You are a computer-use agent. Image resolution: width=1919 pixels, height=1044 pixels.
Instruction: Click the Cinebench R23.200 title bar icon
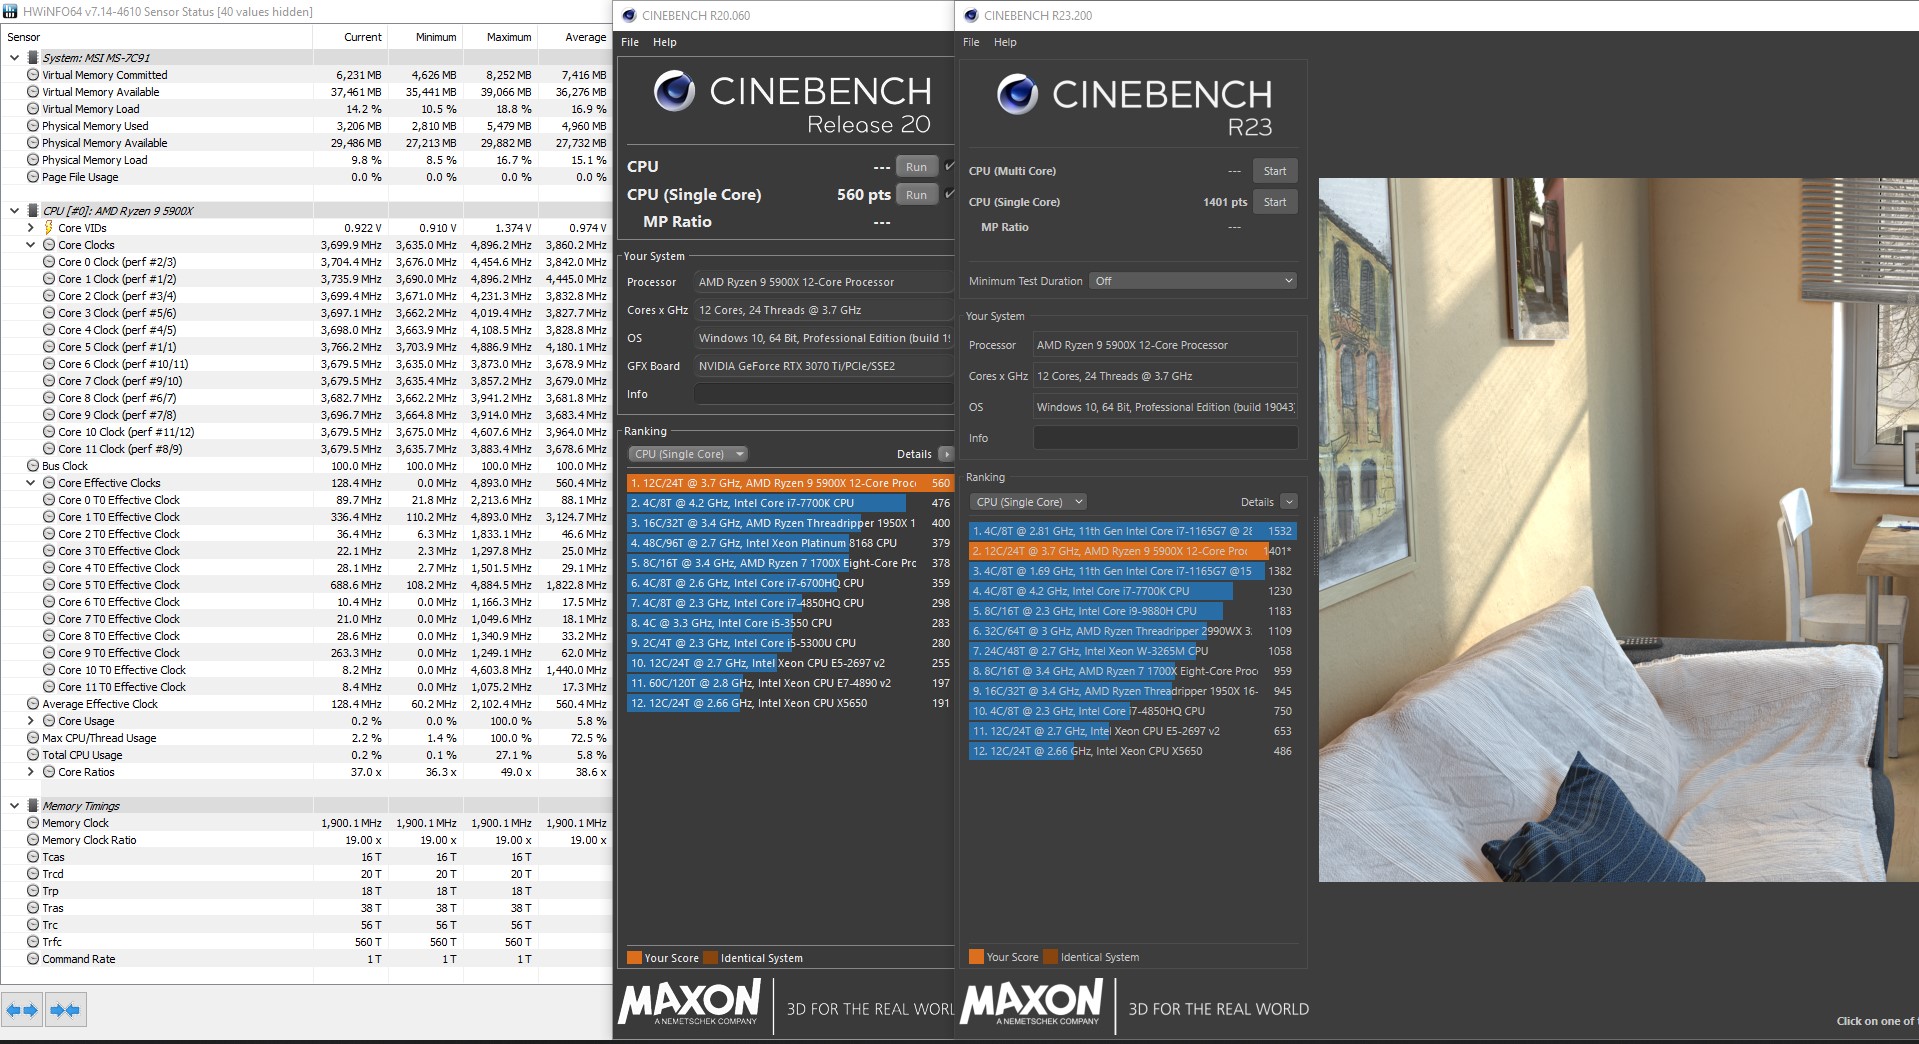coord(971,15)
